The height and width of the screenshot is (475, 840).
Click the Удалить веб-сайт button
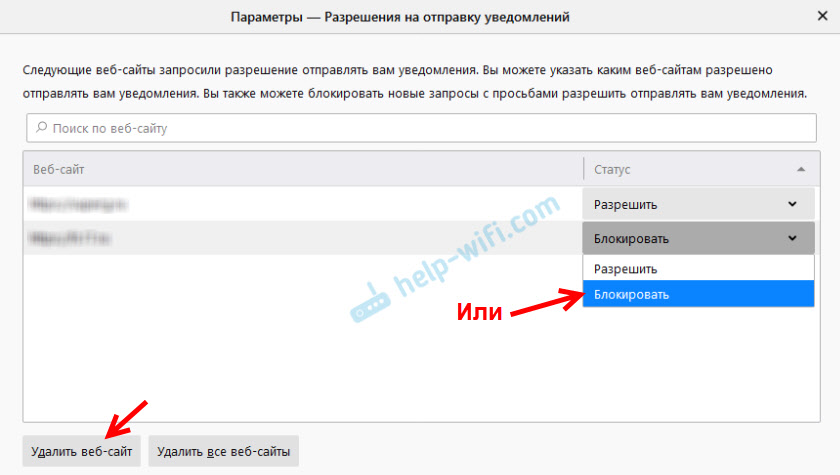(x=81, y=451)
